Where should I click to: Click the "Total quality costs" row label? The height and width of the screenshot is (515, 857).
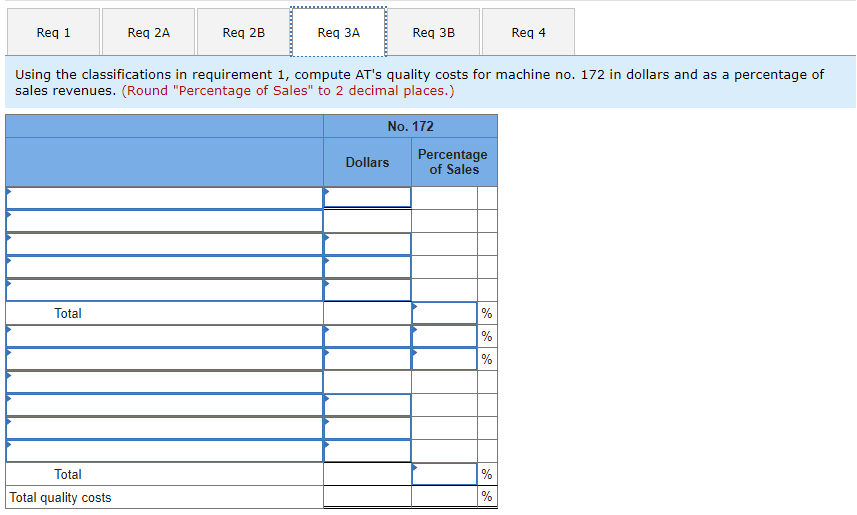point(60,498)
